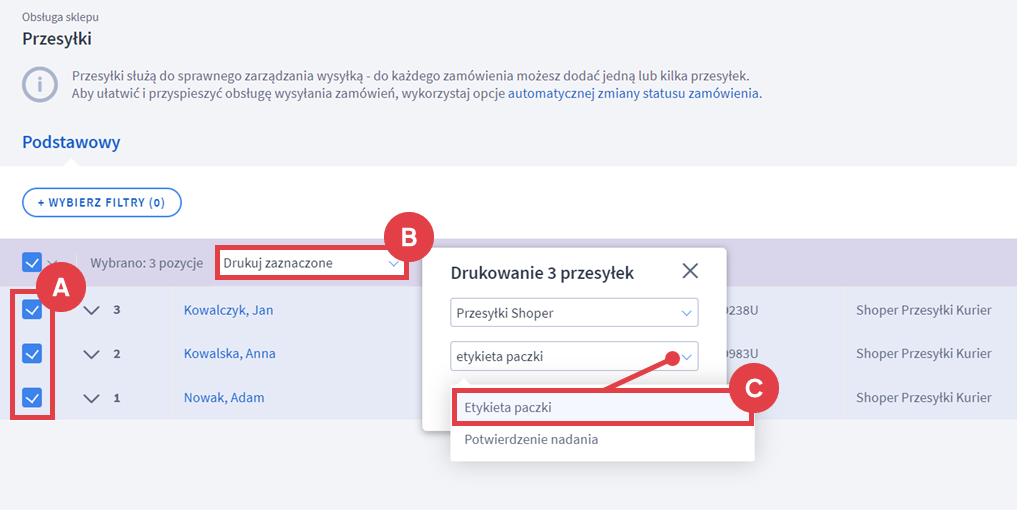Open the Drukuj zaznaczone dropdown
Viewport: 1017px width, 510px height.
coord(311,263)
